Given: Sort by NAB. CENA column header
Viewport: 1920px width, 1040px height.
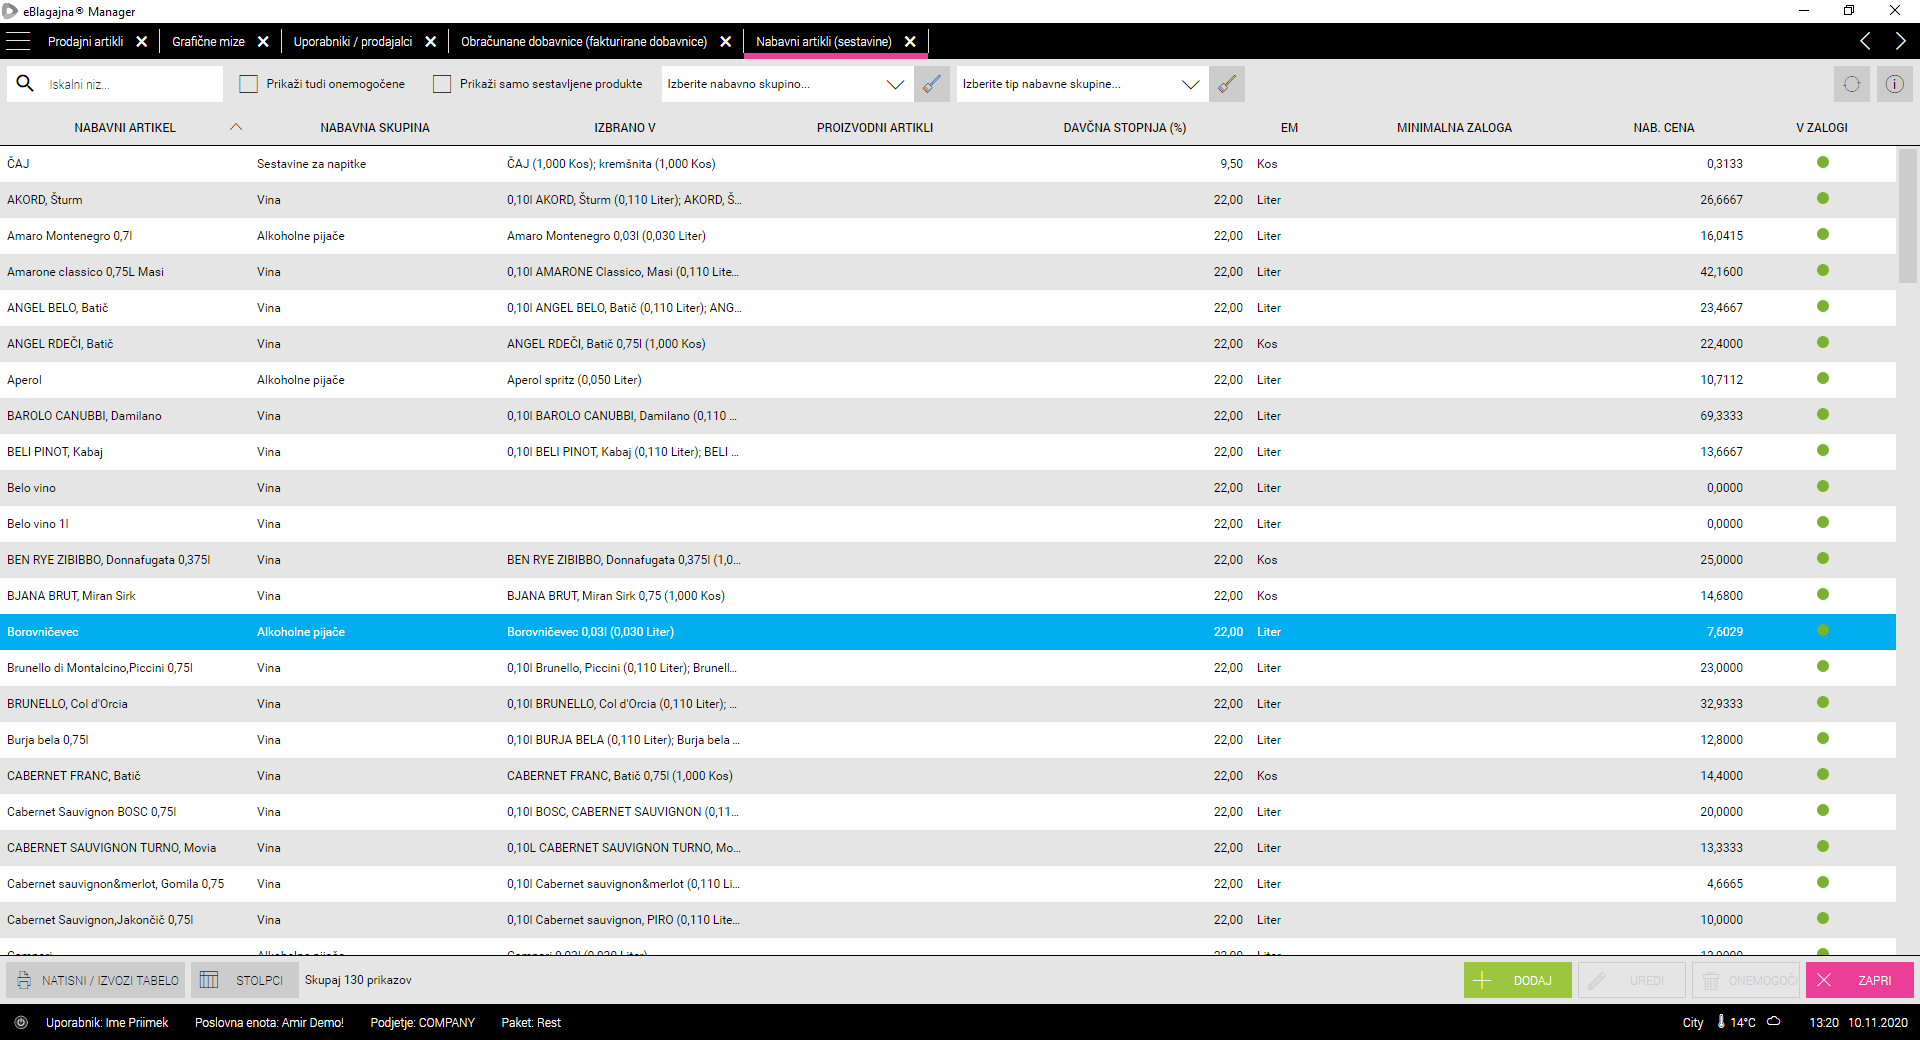Looking at the screenshot, I should point(1664,127).
